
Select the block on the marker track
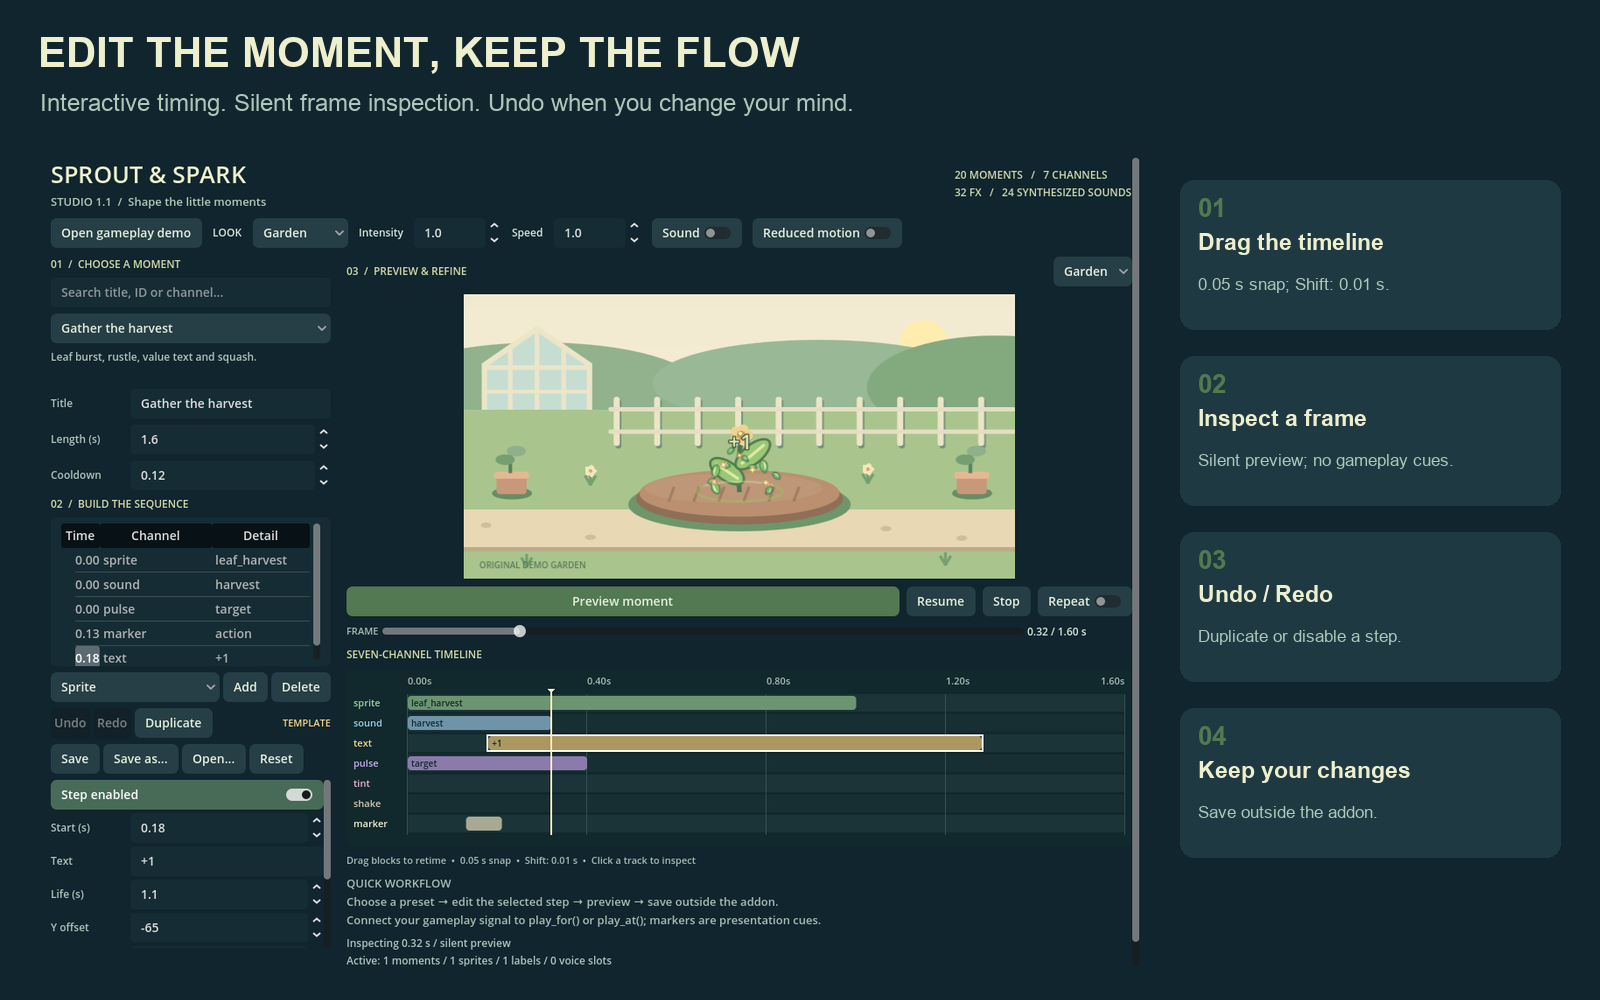click(x=484, y=823)
